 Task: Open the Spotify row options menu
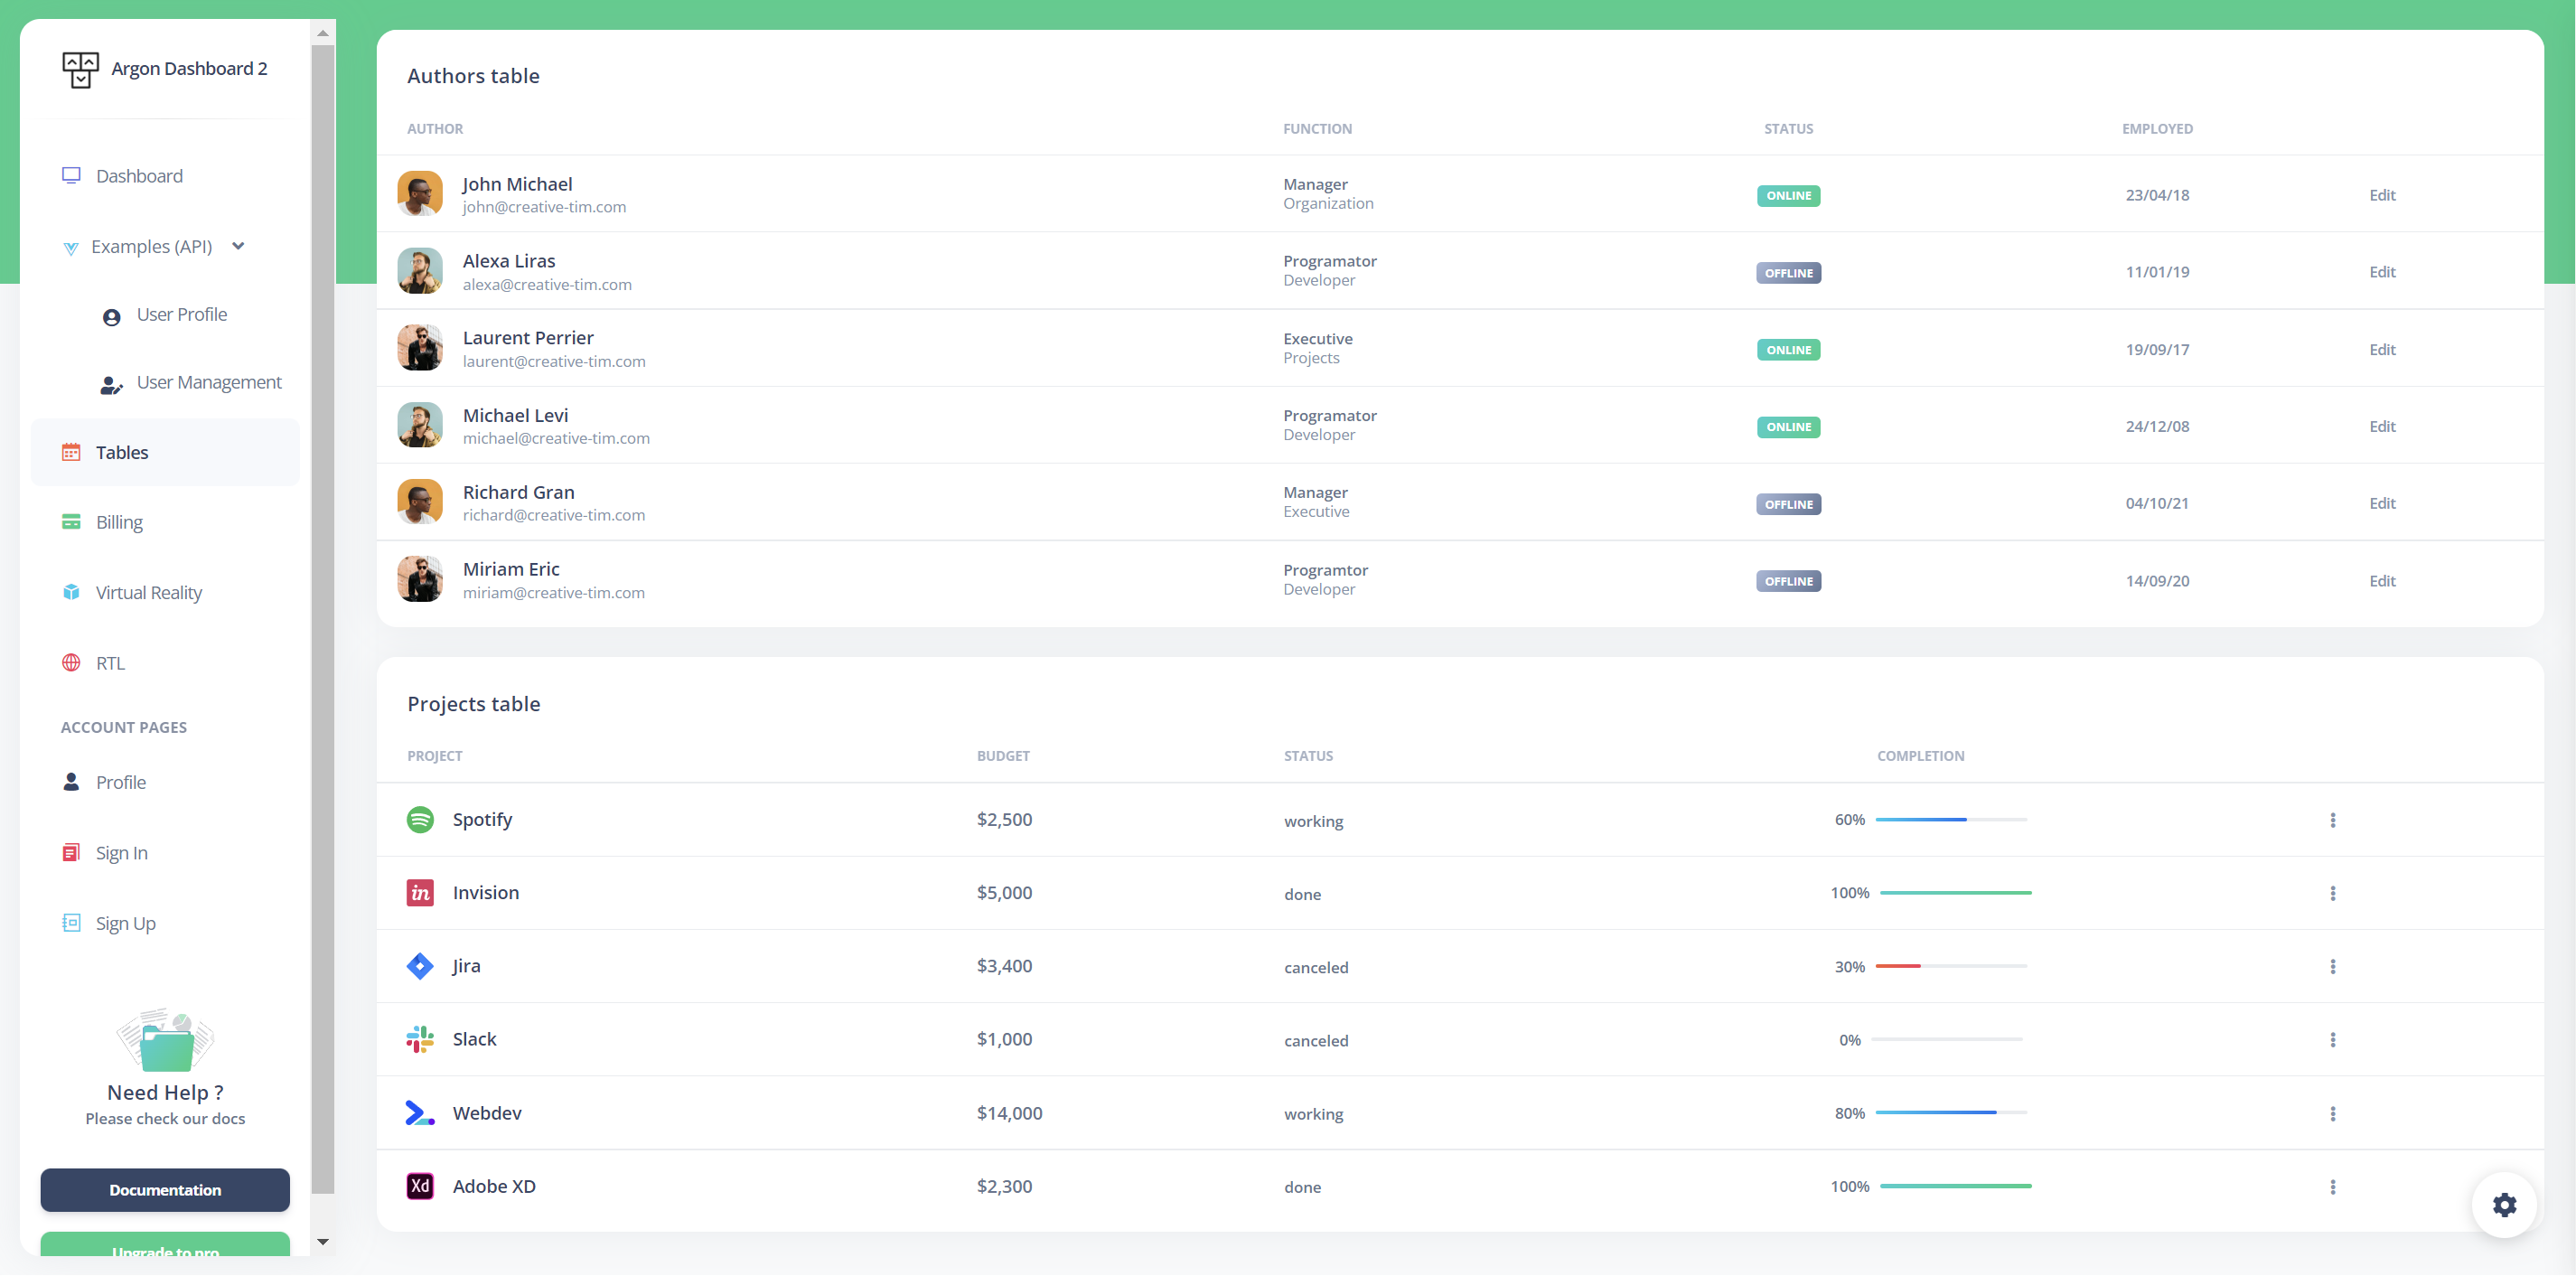point(2332,820)
